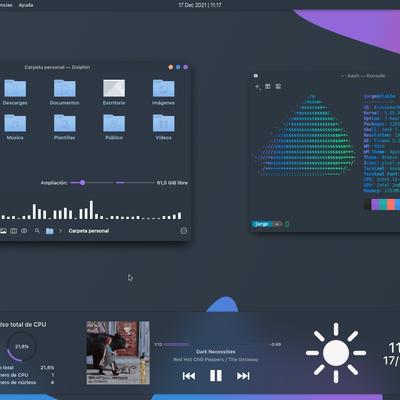The height and width of the screenshot is (400, 400).
Task: Open Dolphin's hamburger menu button
Action: click(183, 231)
